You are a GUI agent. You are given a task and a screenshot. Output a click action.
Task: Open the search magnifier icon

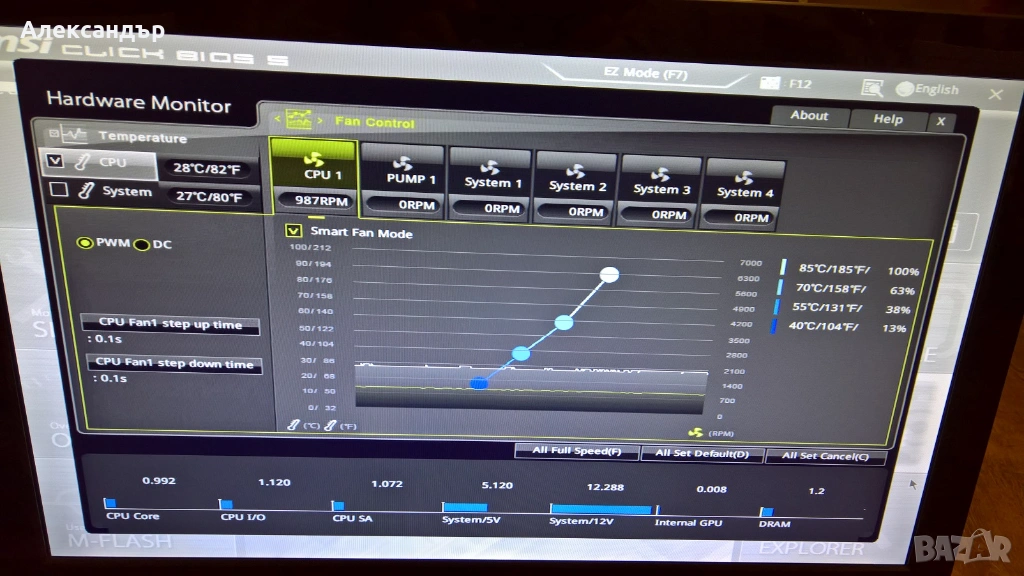pos(871,89)
